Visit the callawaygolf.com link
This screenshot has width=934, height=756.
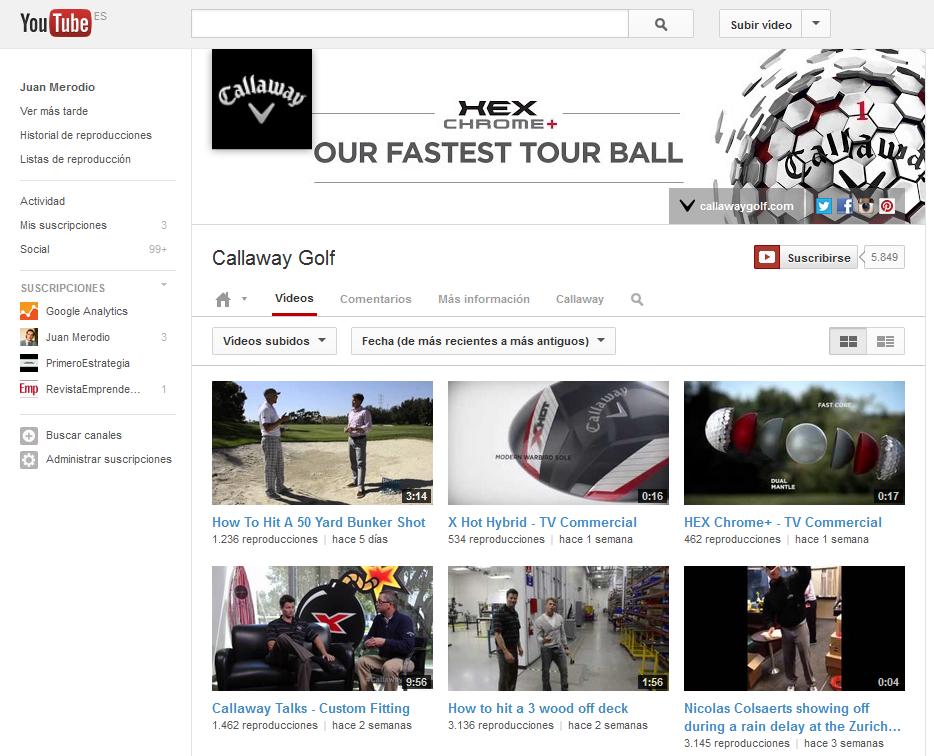pos(746,206)
